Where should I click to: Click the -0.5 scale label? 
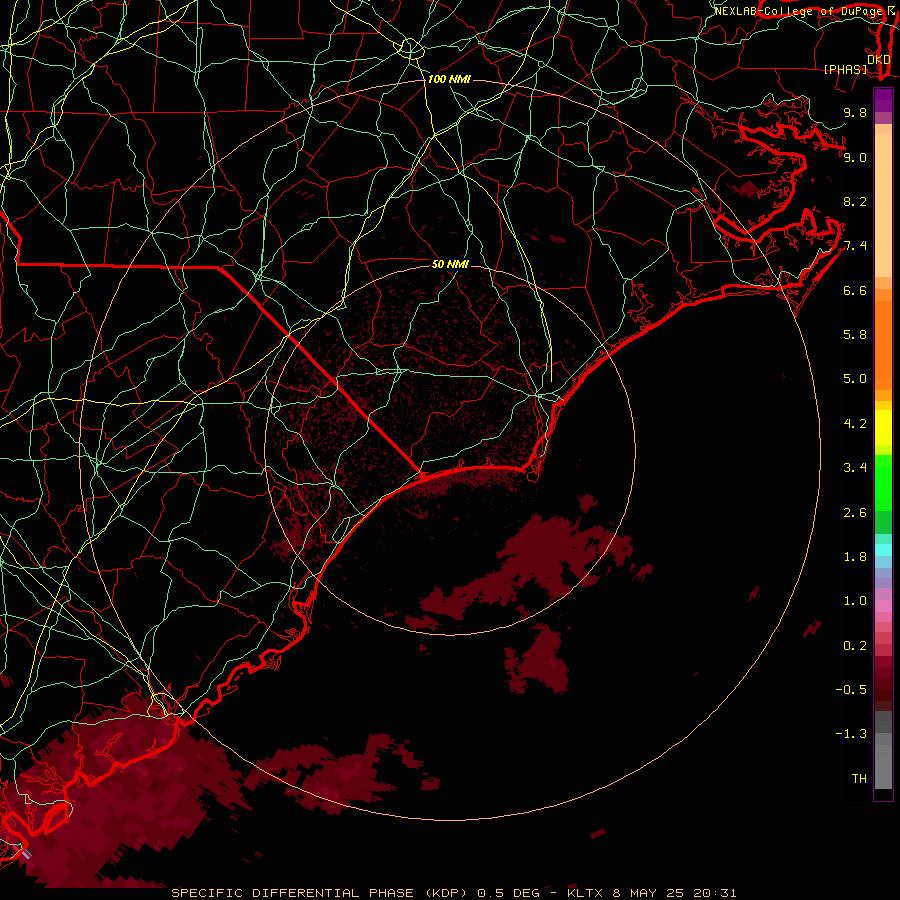(x=851, y=690)
